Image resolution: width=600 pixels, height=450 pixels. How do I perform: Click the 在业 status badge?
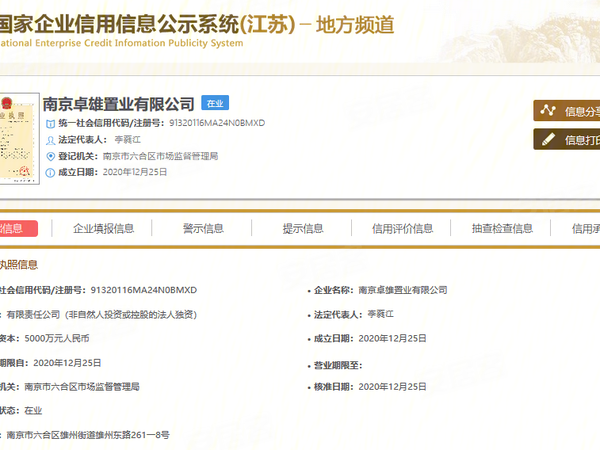coord(215,103)
